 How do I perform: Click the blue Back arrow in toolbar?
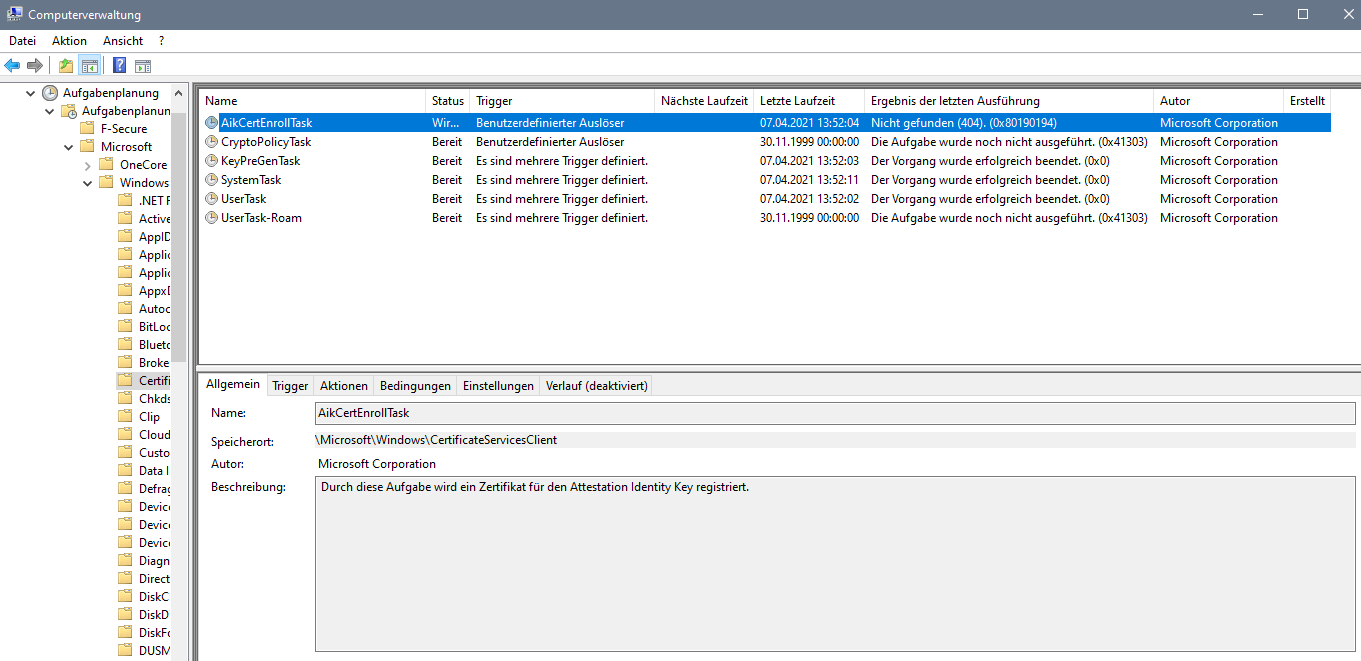12,65
